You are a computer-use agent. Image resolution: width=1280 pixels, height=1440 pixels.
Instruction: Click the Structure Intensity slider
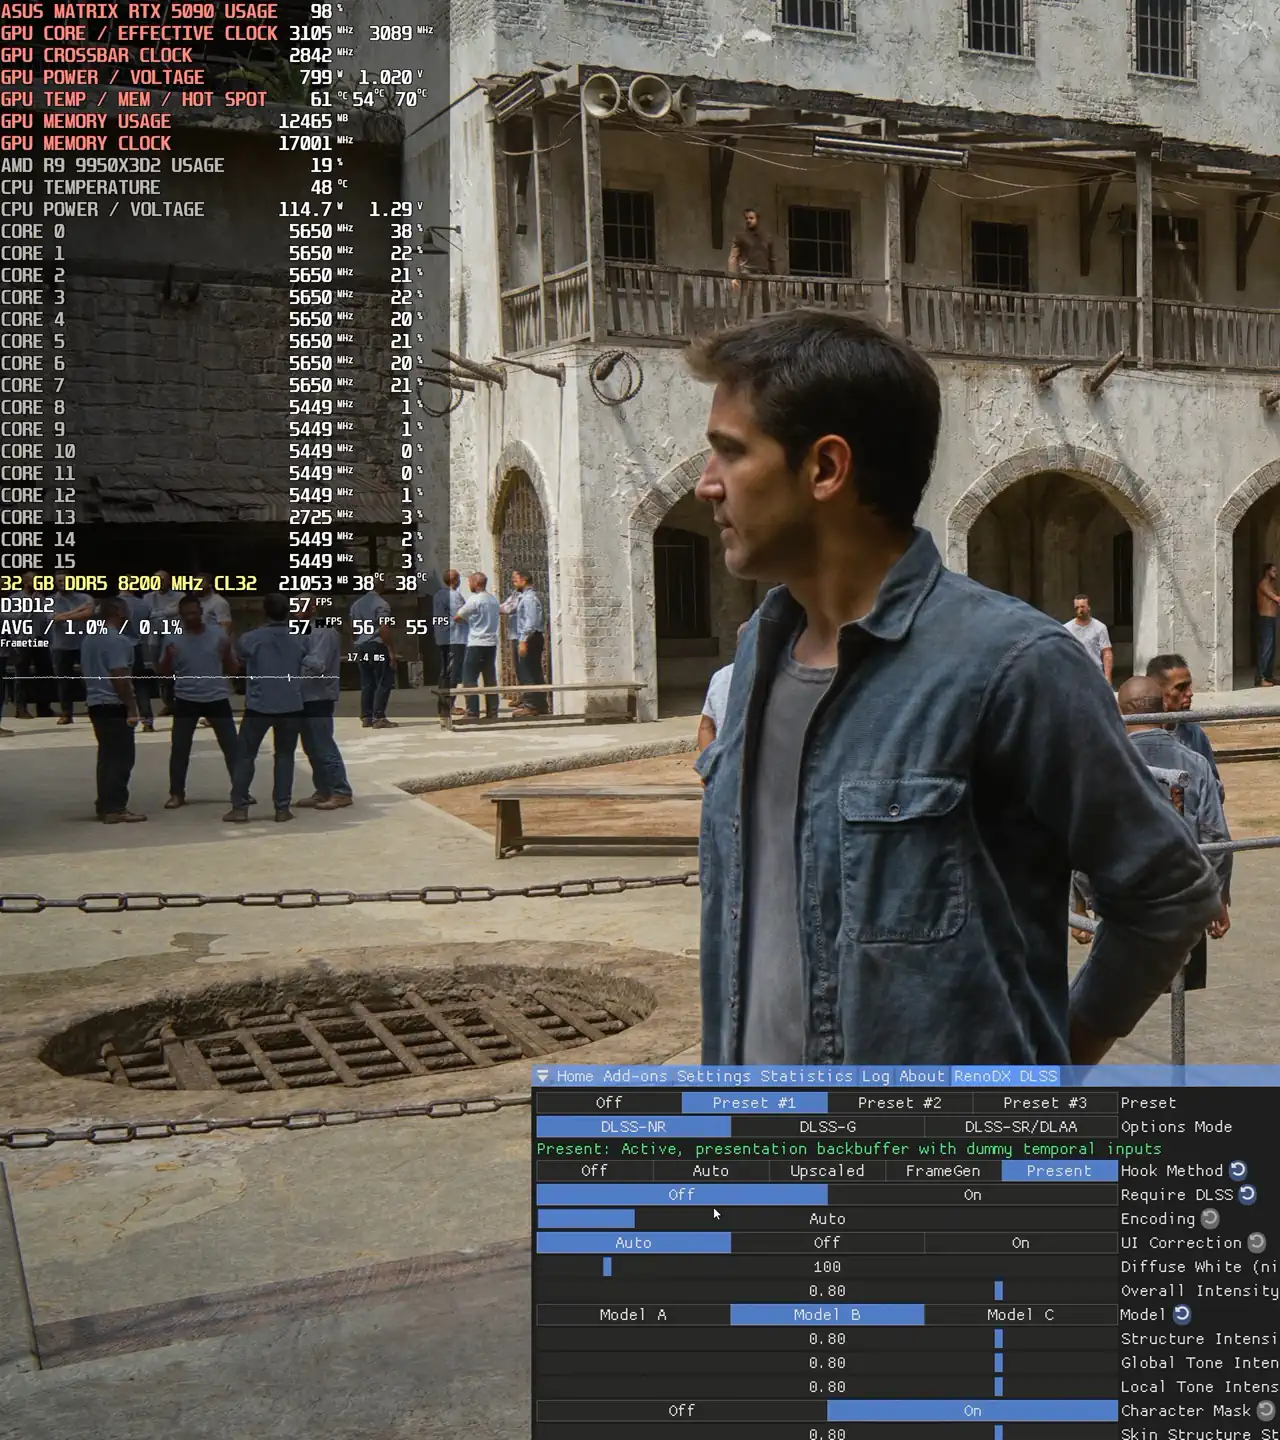click(x=827, y=1338)
